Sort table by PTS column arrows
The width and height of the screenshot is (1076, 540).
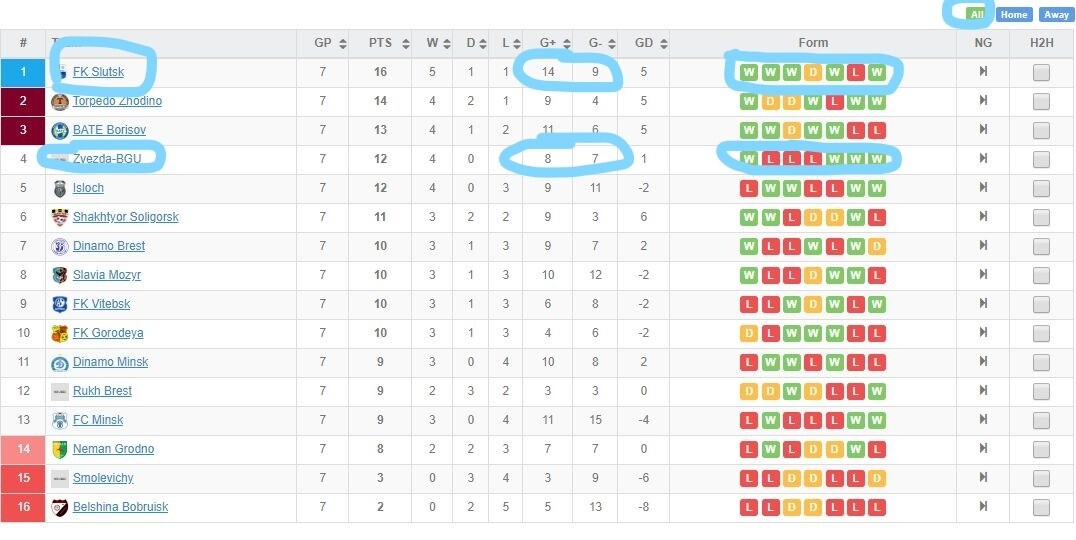point(405,44)
